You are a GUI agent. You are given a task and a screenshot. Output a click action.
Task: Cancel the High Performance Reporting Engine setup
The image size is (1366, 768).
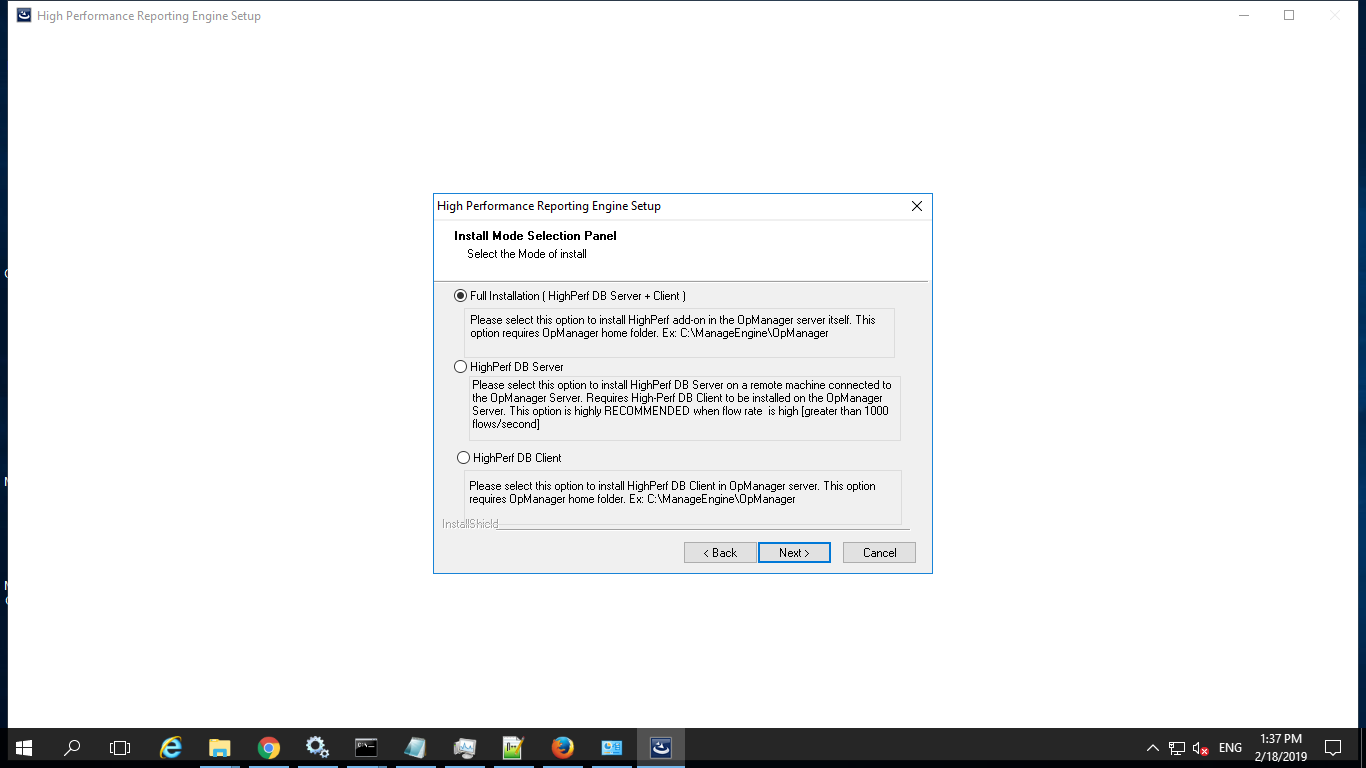click(x=879, y=553)
